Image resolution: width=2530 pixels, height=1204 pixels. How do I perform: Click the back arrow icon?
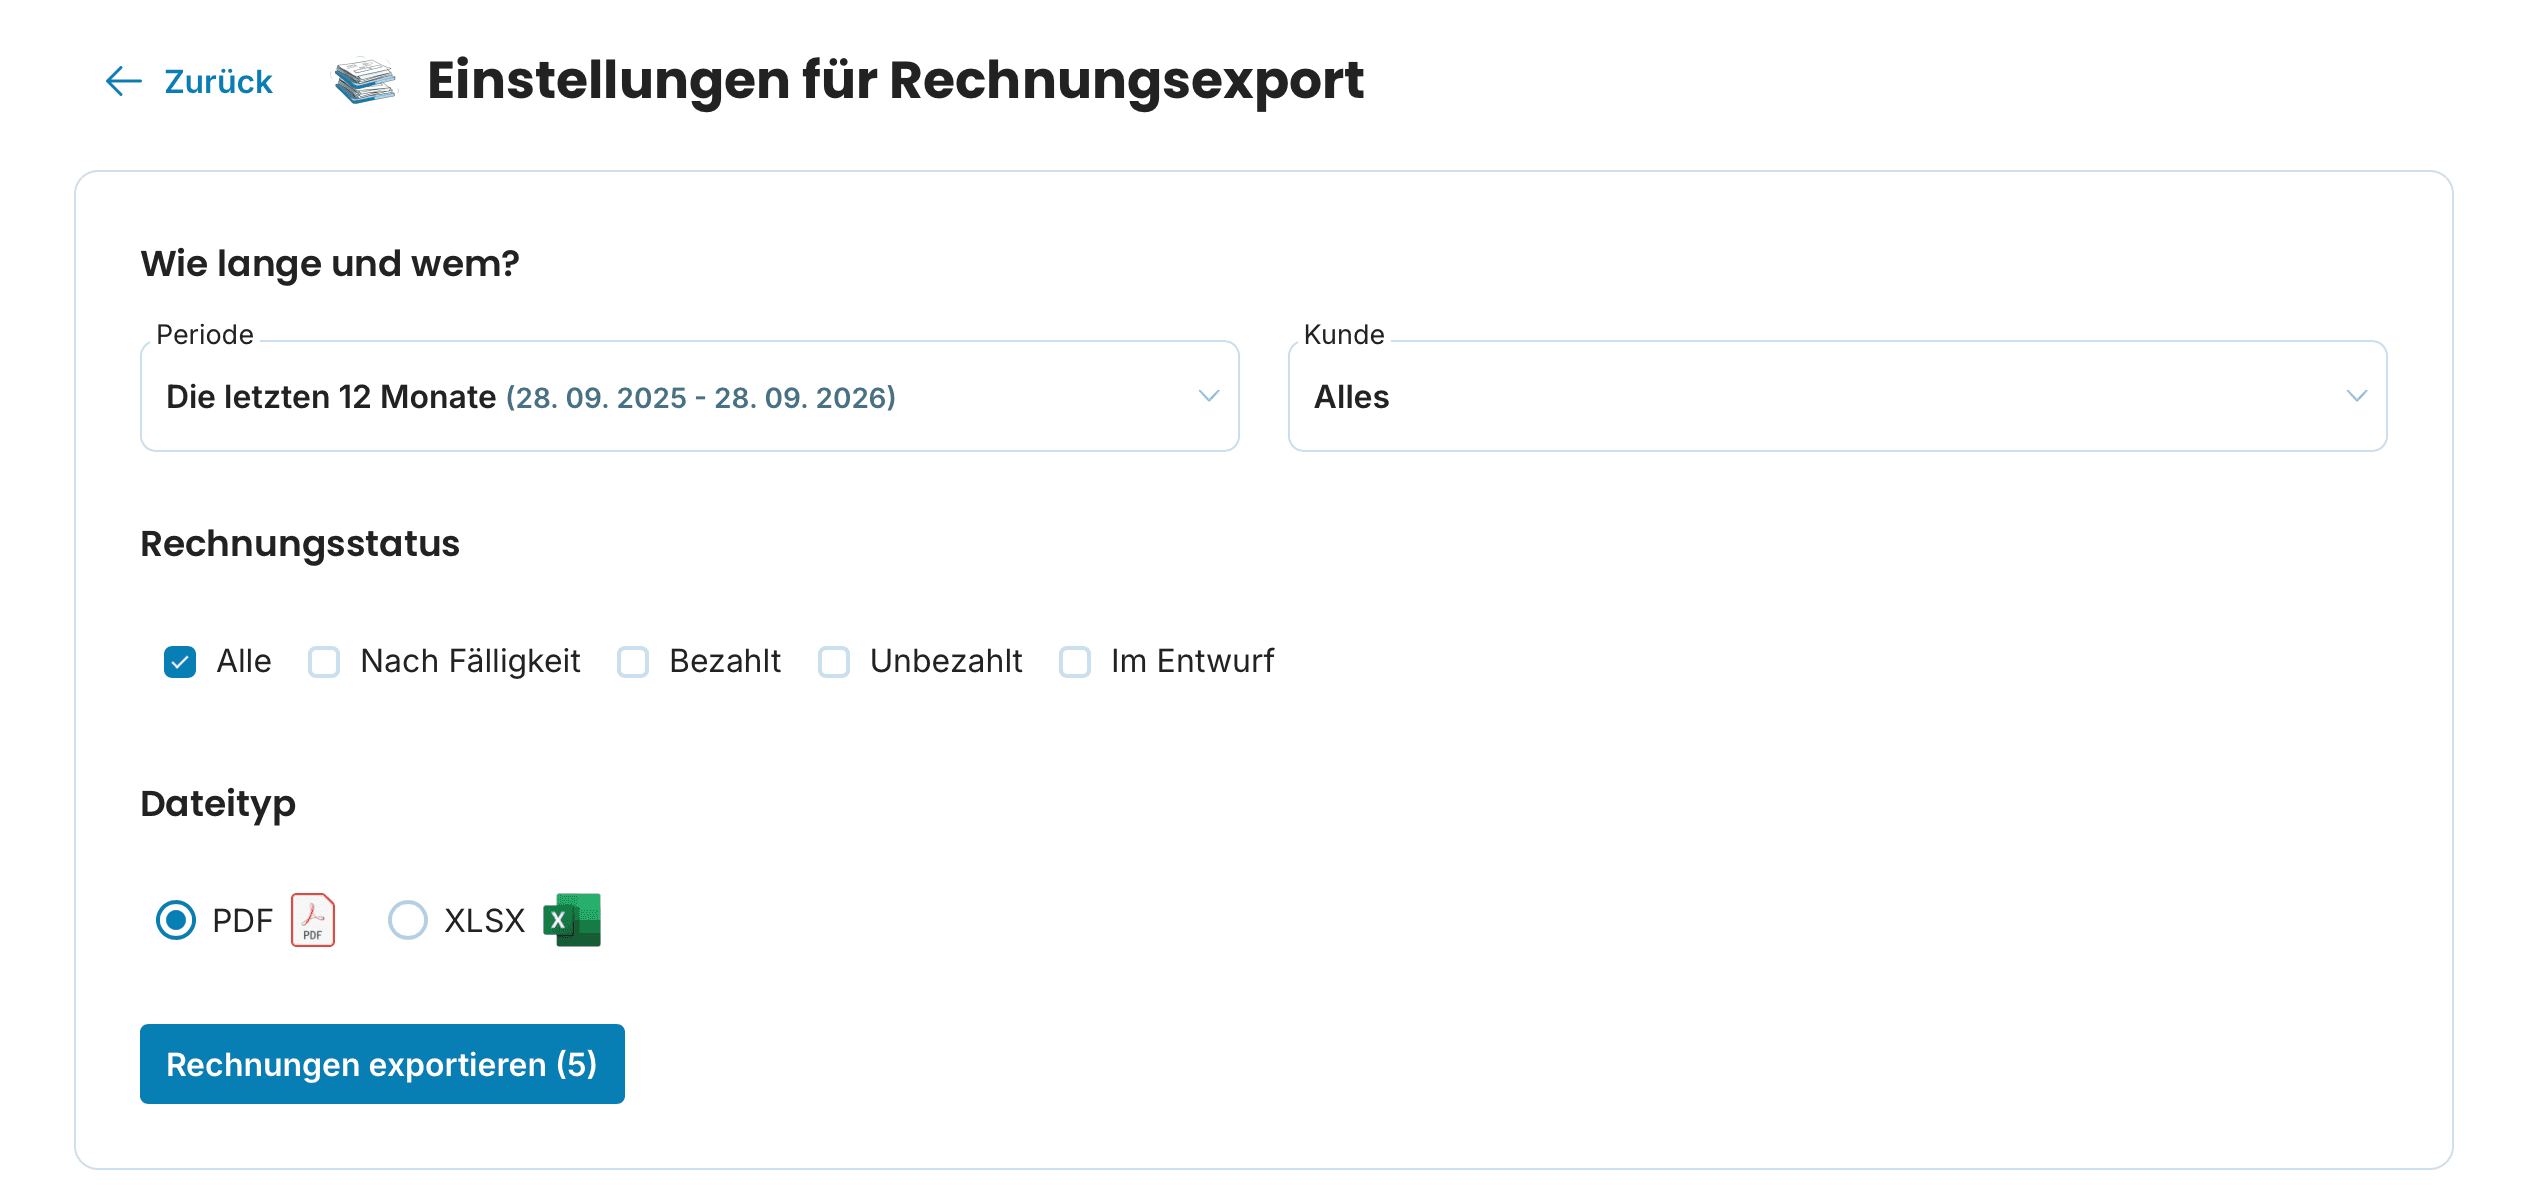click(124, 81)
